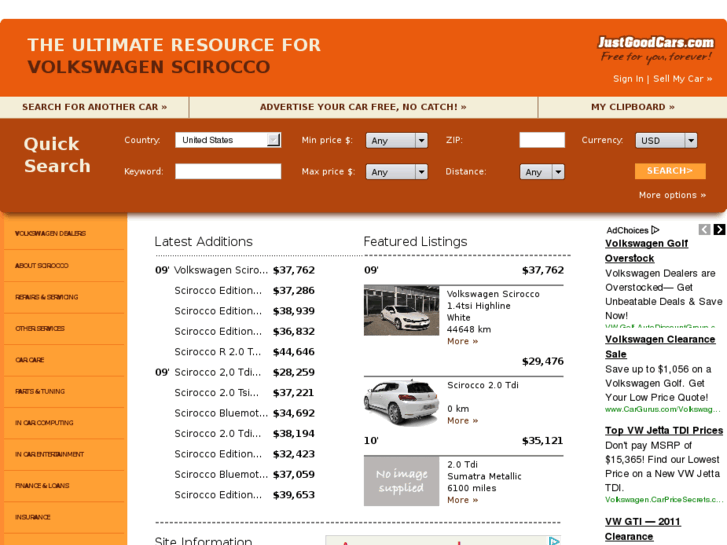727x545 pixels.
Task: Open Scirocco 2.0 Tdi $28,259 listing
Action: (235, 372)
